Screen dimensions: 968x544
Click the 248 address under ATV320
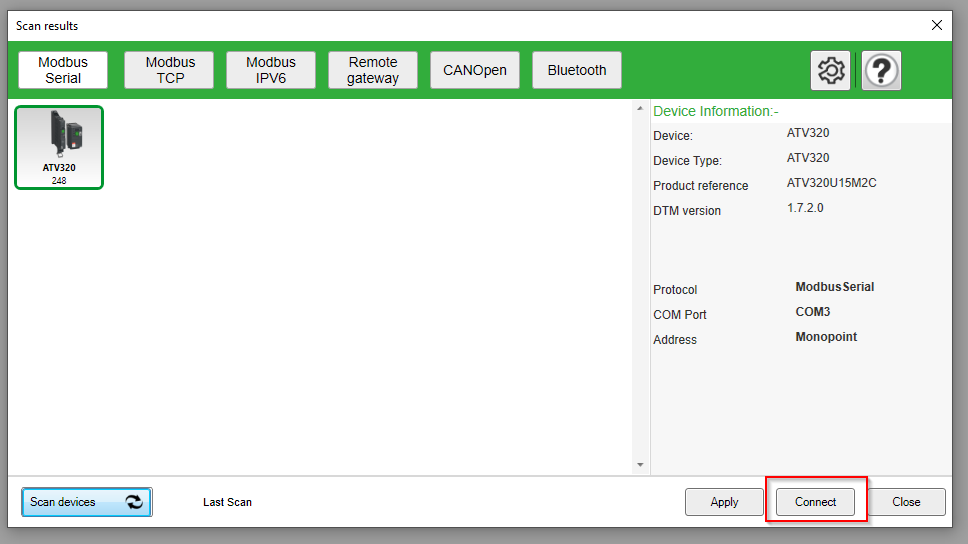[x=59, y=181]
